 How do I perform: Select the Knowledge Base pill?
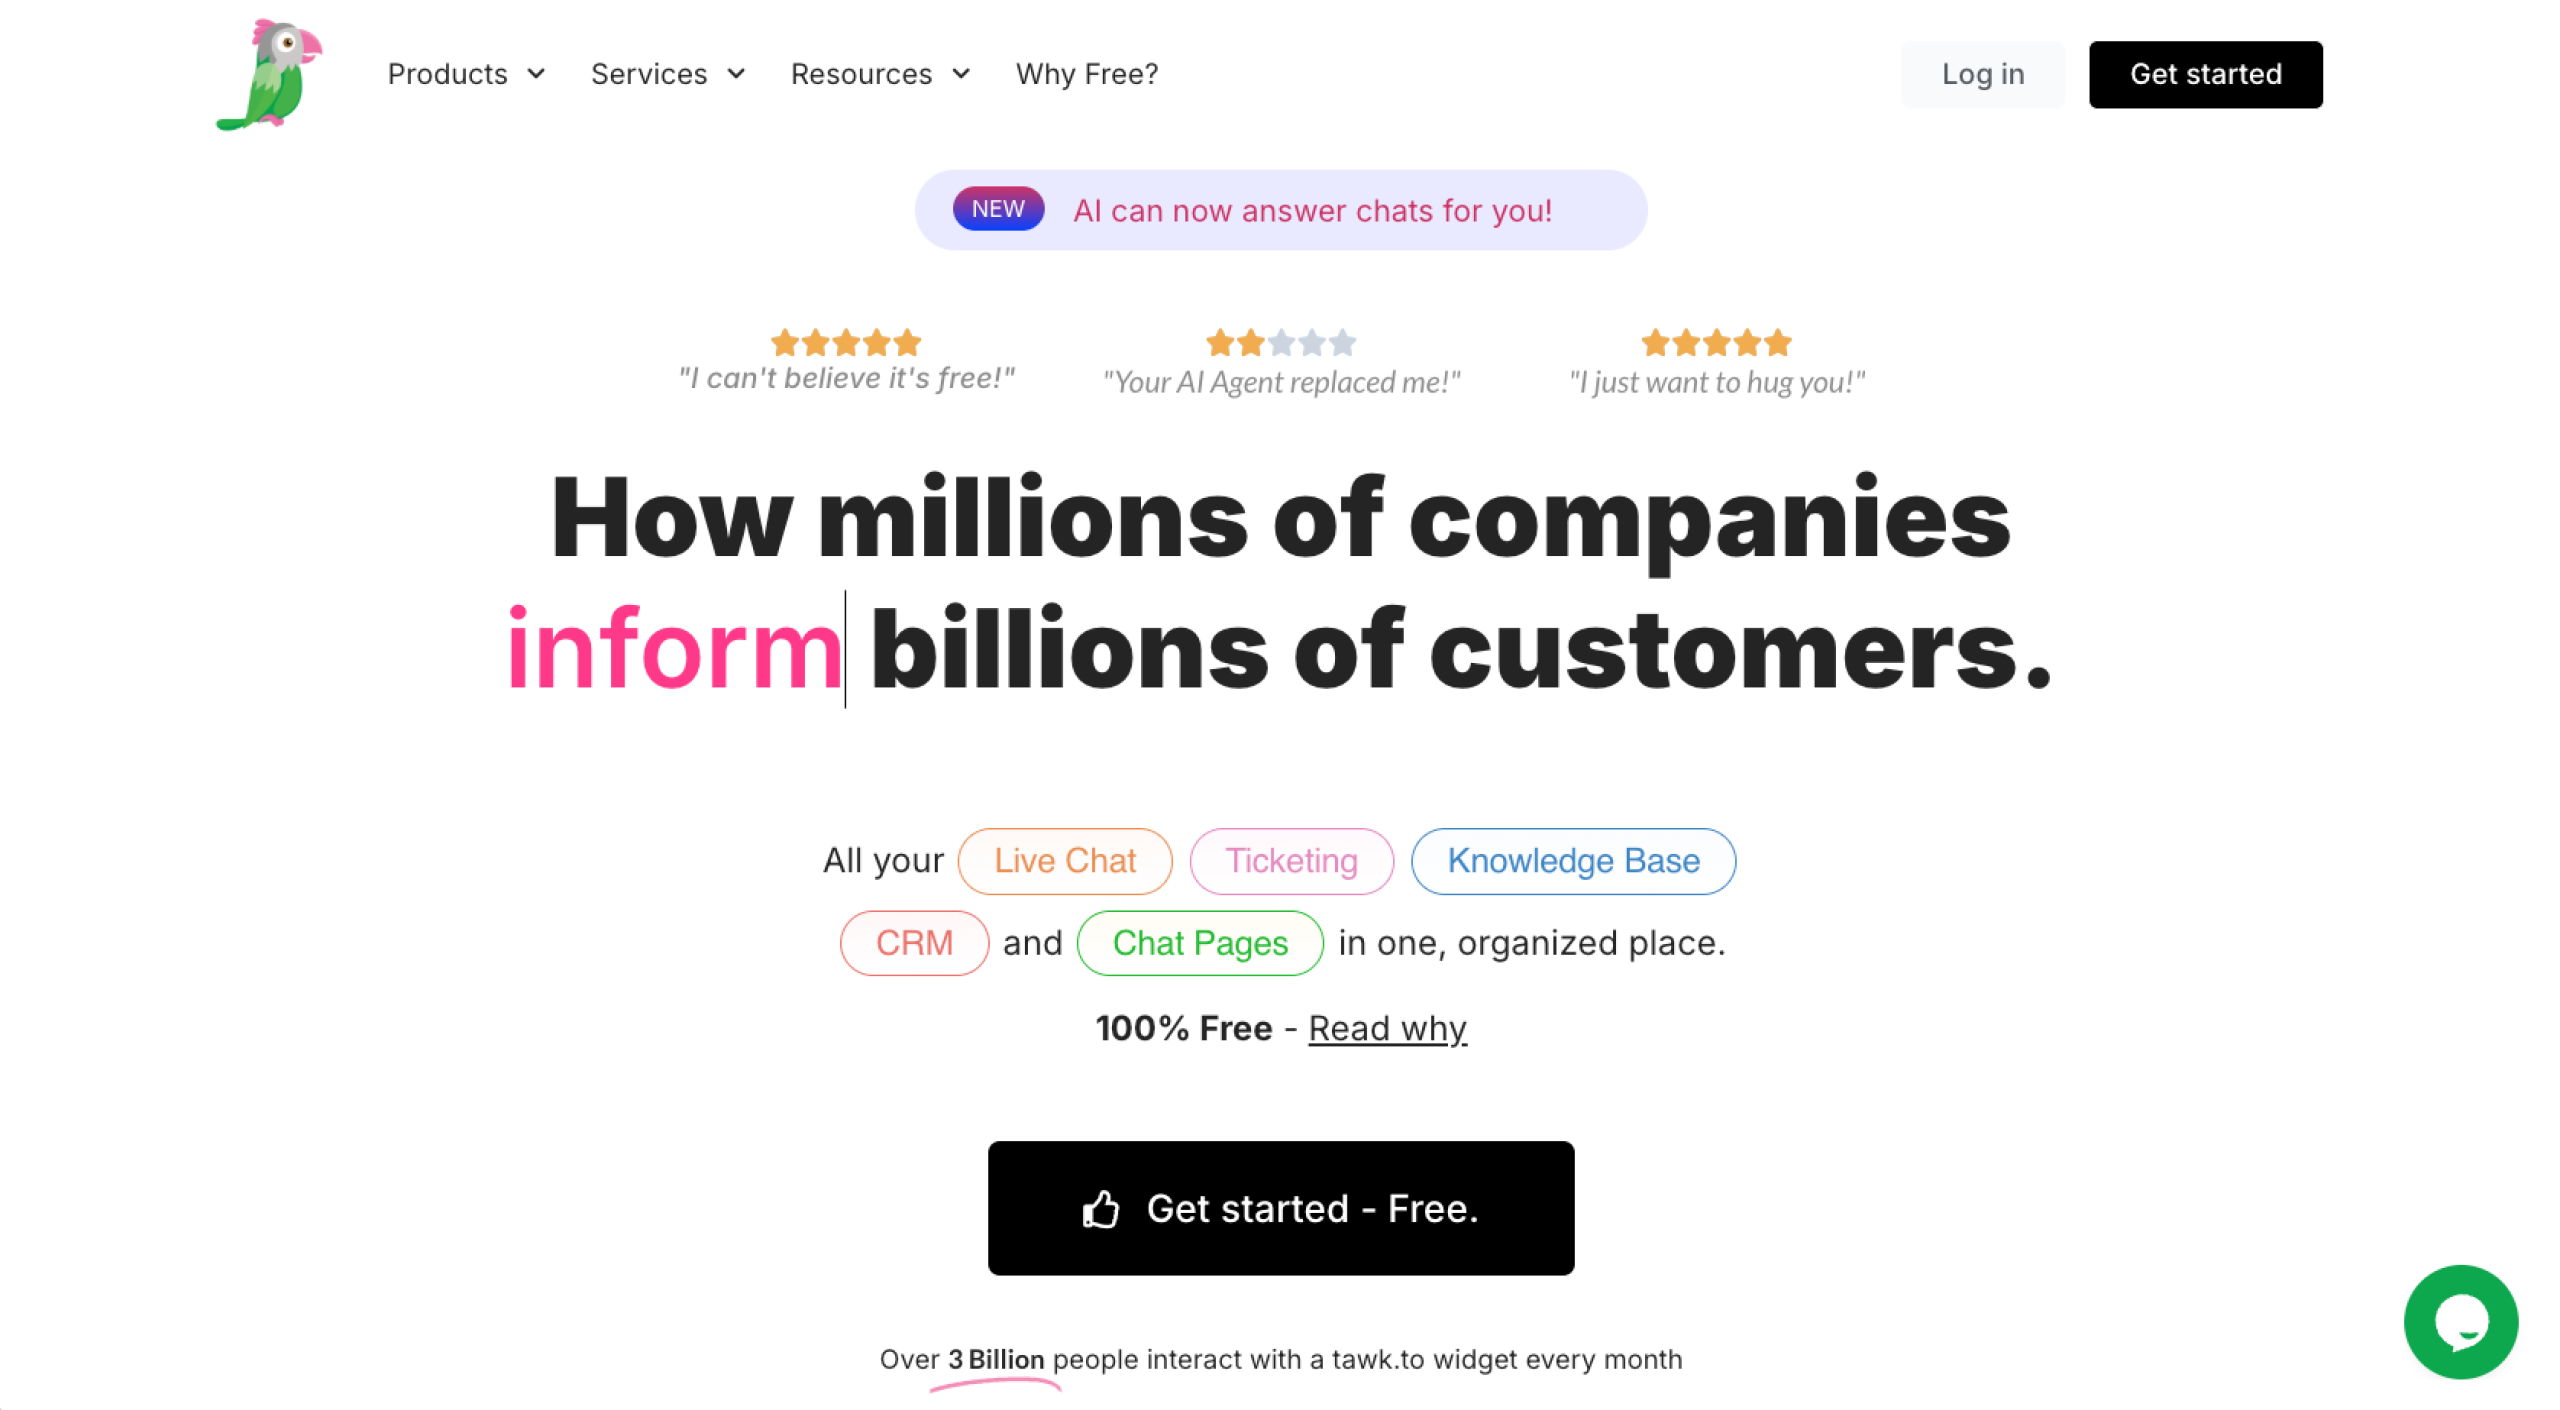point(1573,861)
